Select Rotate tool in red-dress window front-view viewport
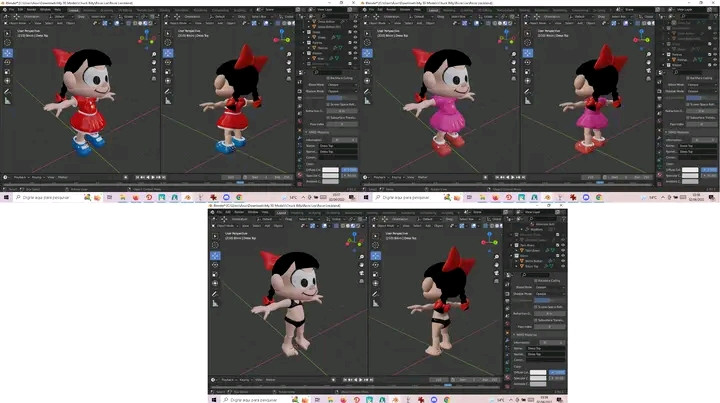The height and width of the screenshot is (403, 720). click(x=8, y=62)
